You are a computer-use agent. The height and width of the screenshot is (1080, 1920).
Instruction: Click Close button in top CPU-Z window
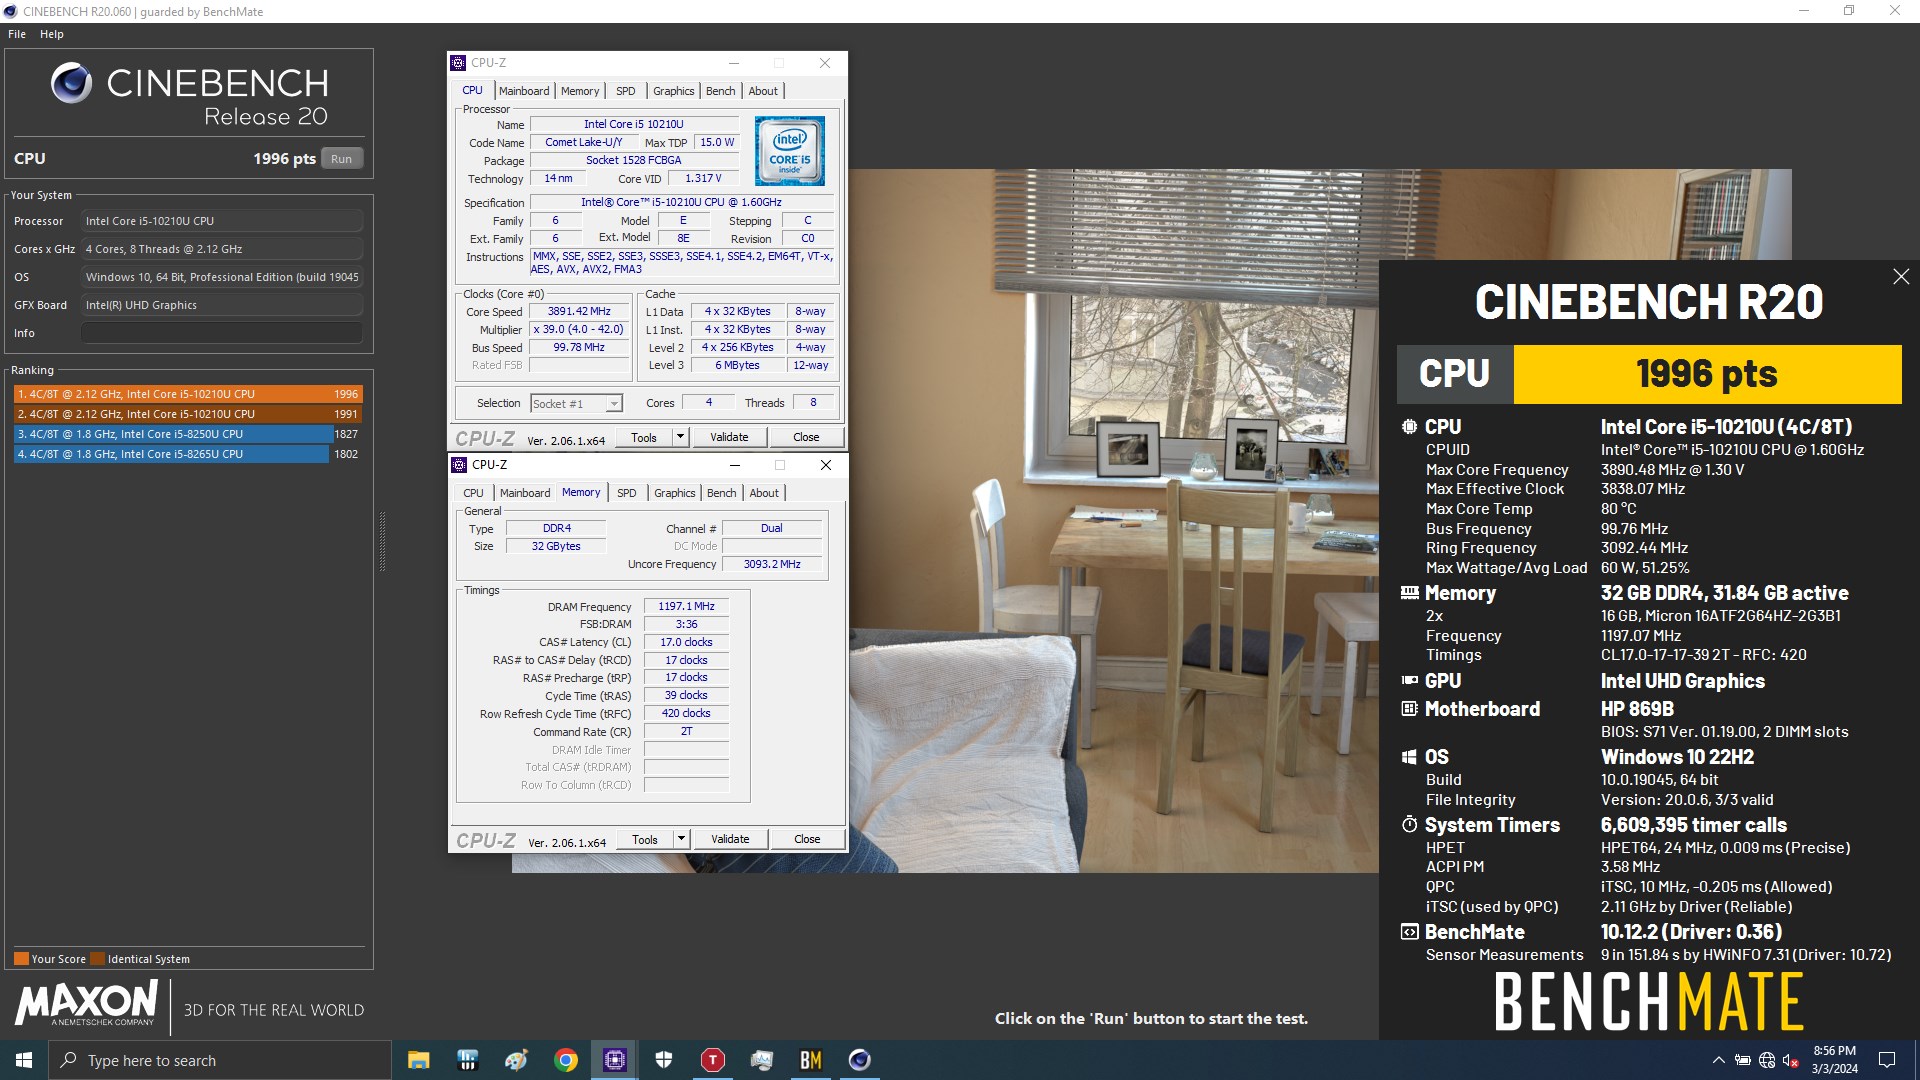point(806,437)
